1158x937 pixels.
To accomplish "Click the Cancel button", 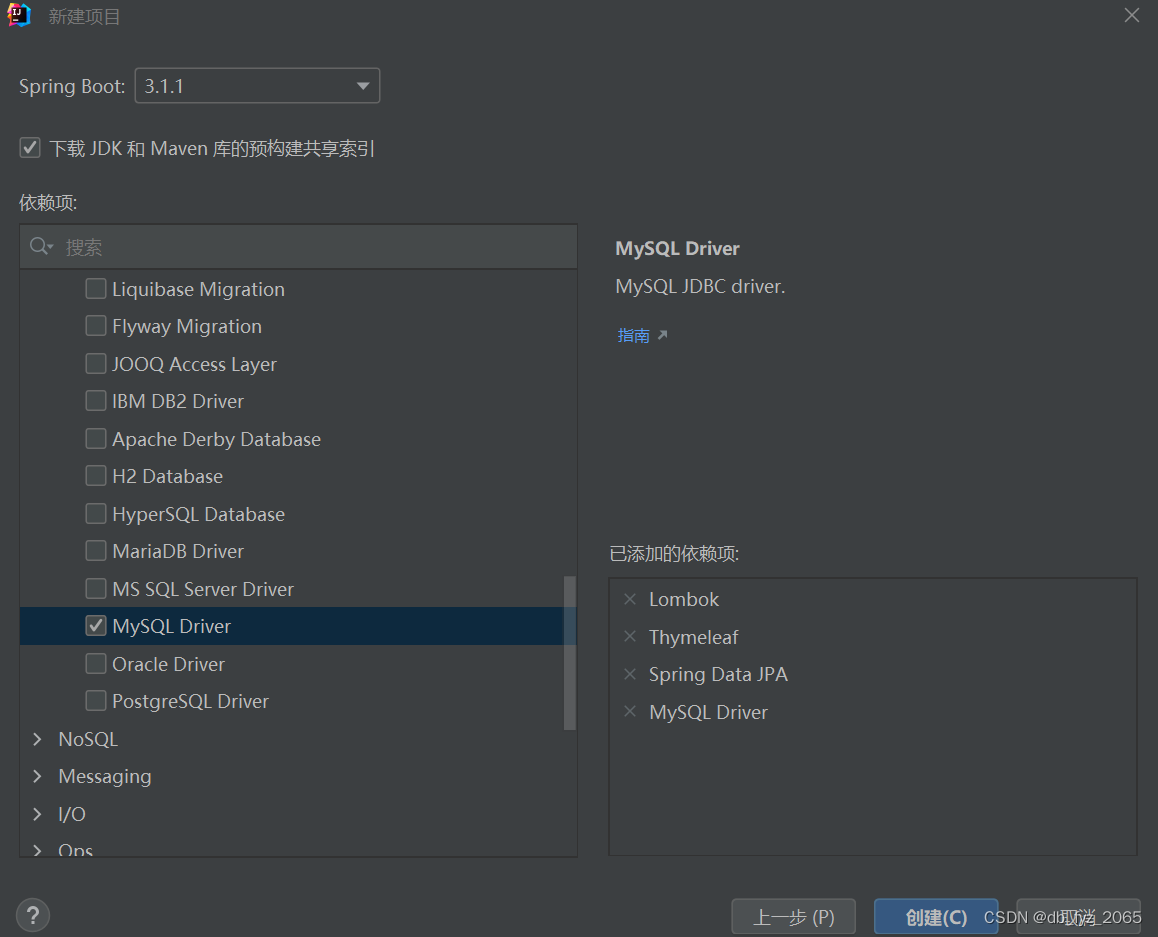I will (x=1078, y=917).
